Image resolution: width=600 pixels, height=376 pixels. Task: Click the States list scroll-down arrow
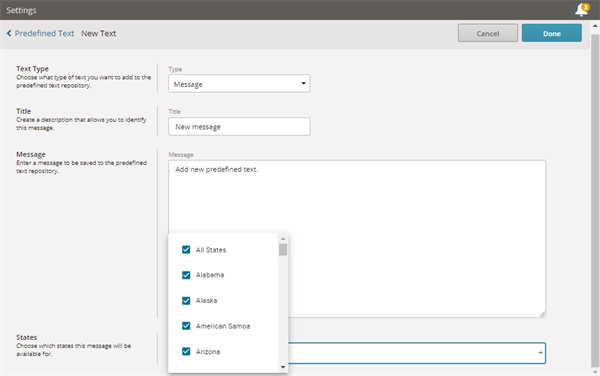(x=283, y=367)
